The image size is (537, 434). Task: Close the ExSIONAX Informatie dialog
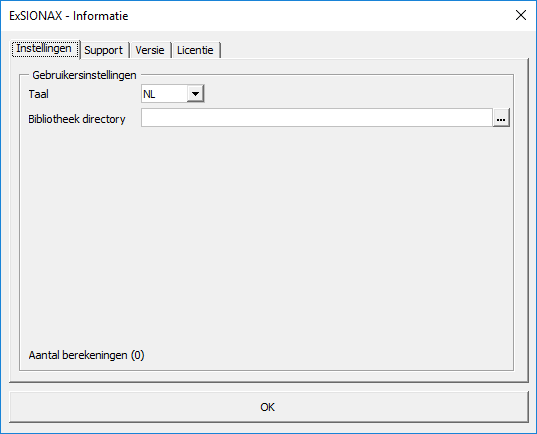521,15
